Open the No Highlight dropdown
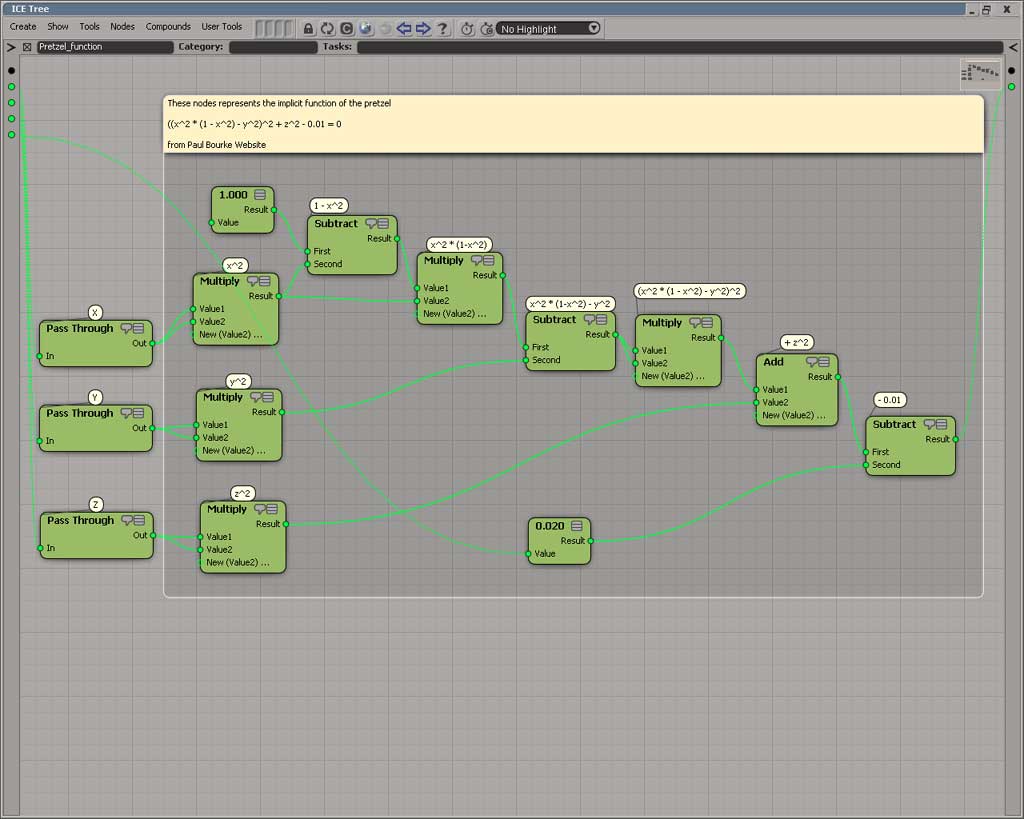1024x819 pixels. [x=549, y=28]
